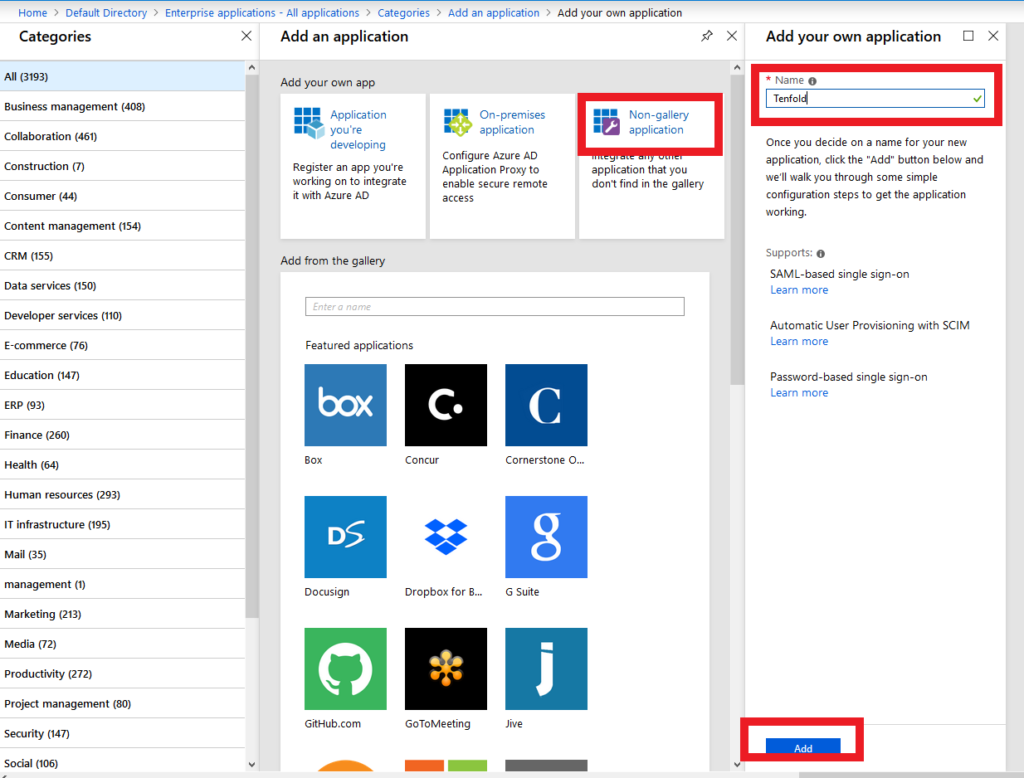
Task: Go to Home in the breadcrumb
Action: pos(33,12)
